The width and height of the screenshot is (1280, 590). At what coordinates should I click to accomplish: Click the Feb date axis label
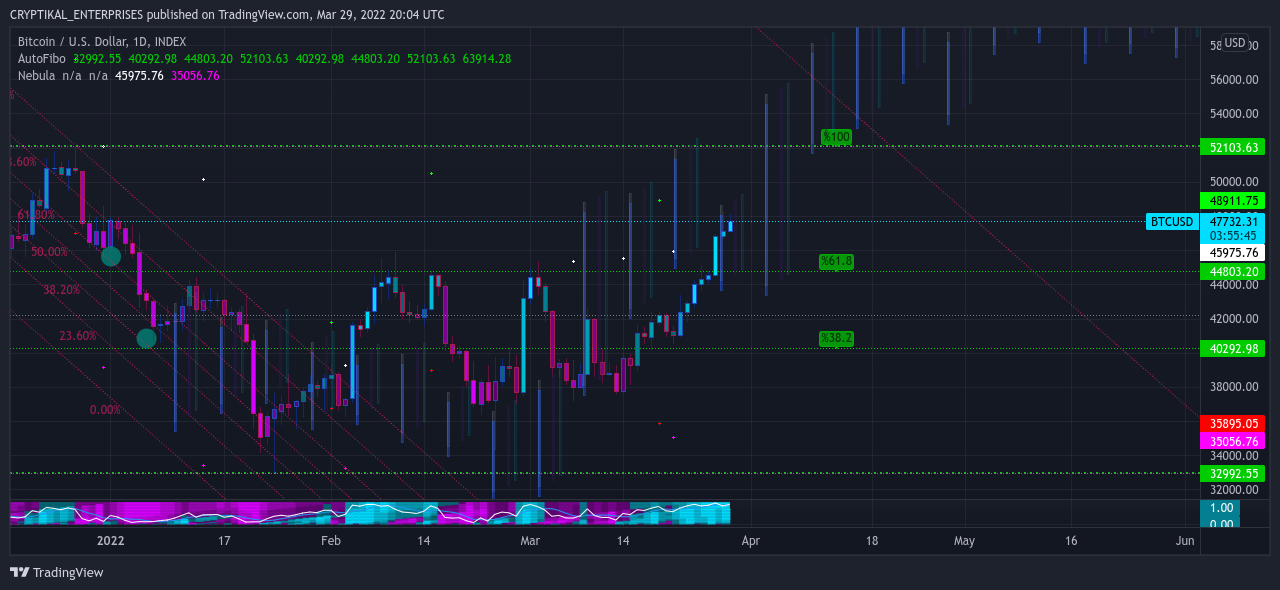click(x=331, y=540)
